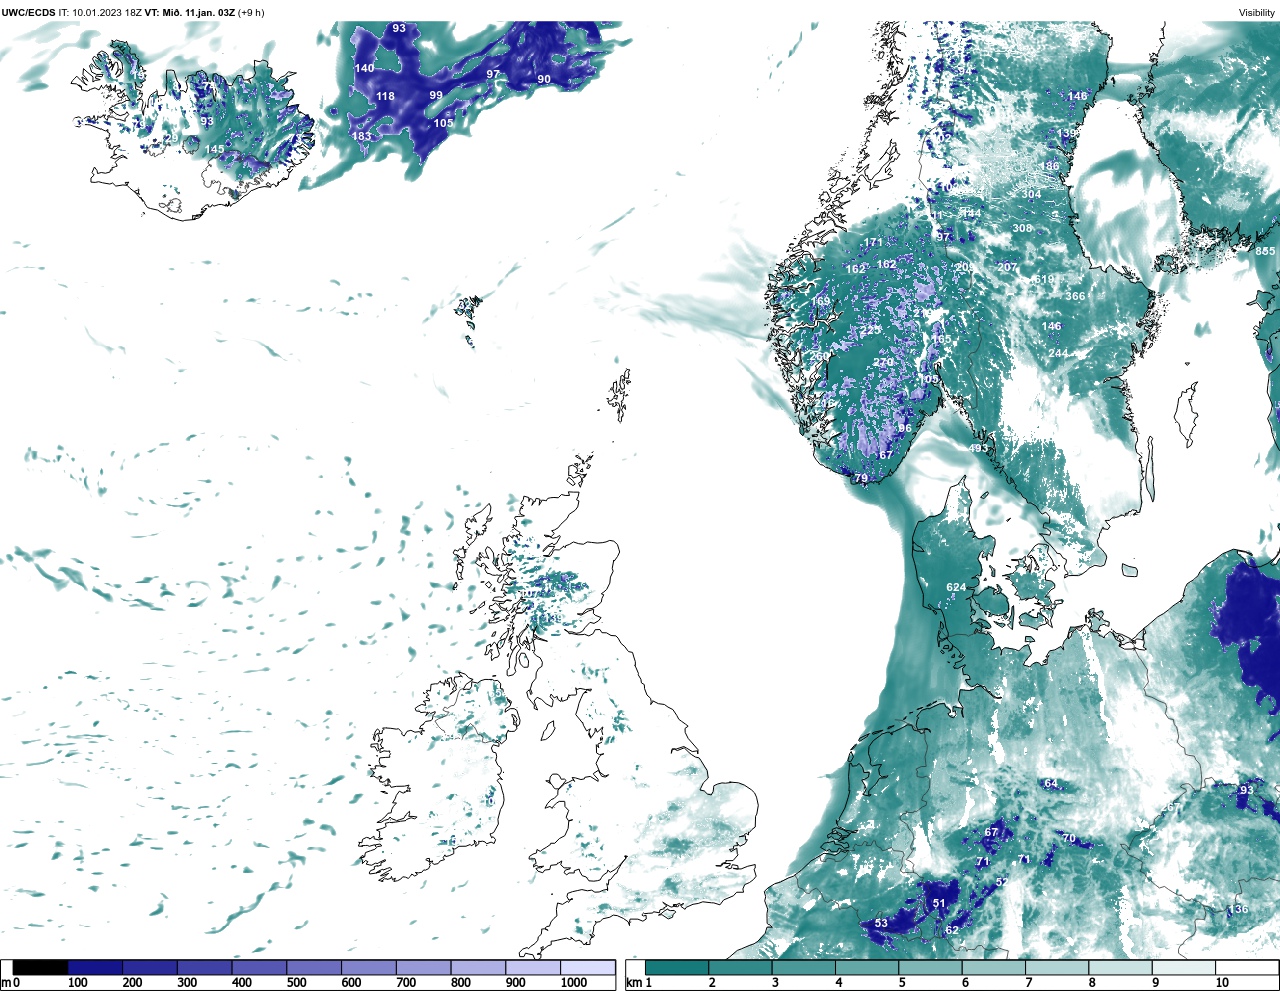
Task: Click the '105' value in the sea east of Iceland
Action: point(443,123)
